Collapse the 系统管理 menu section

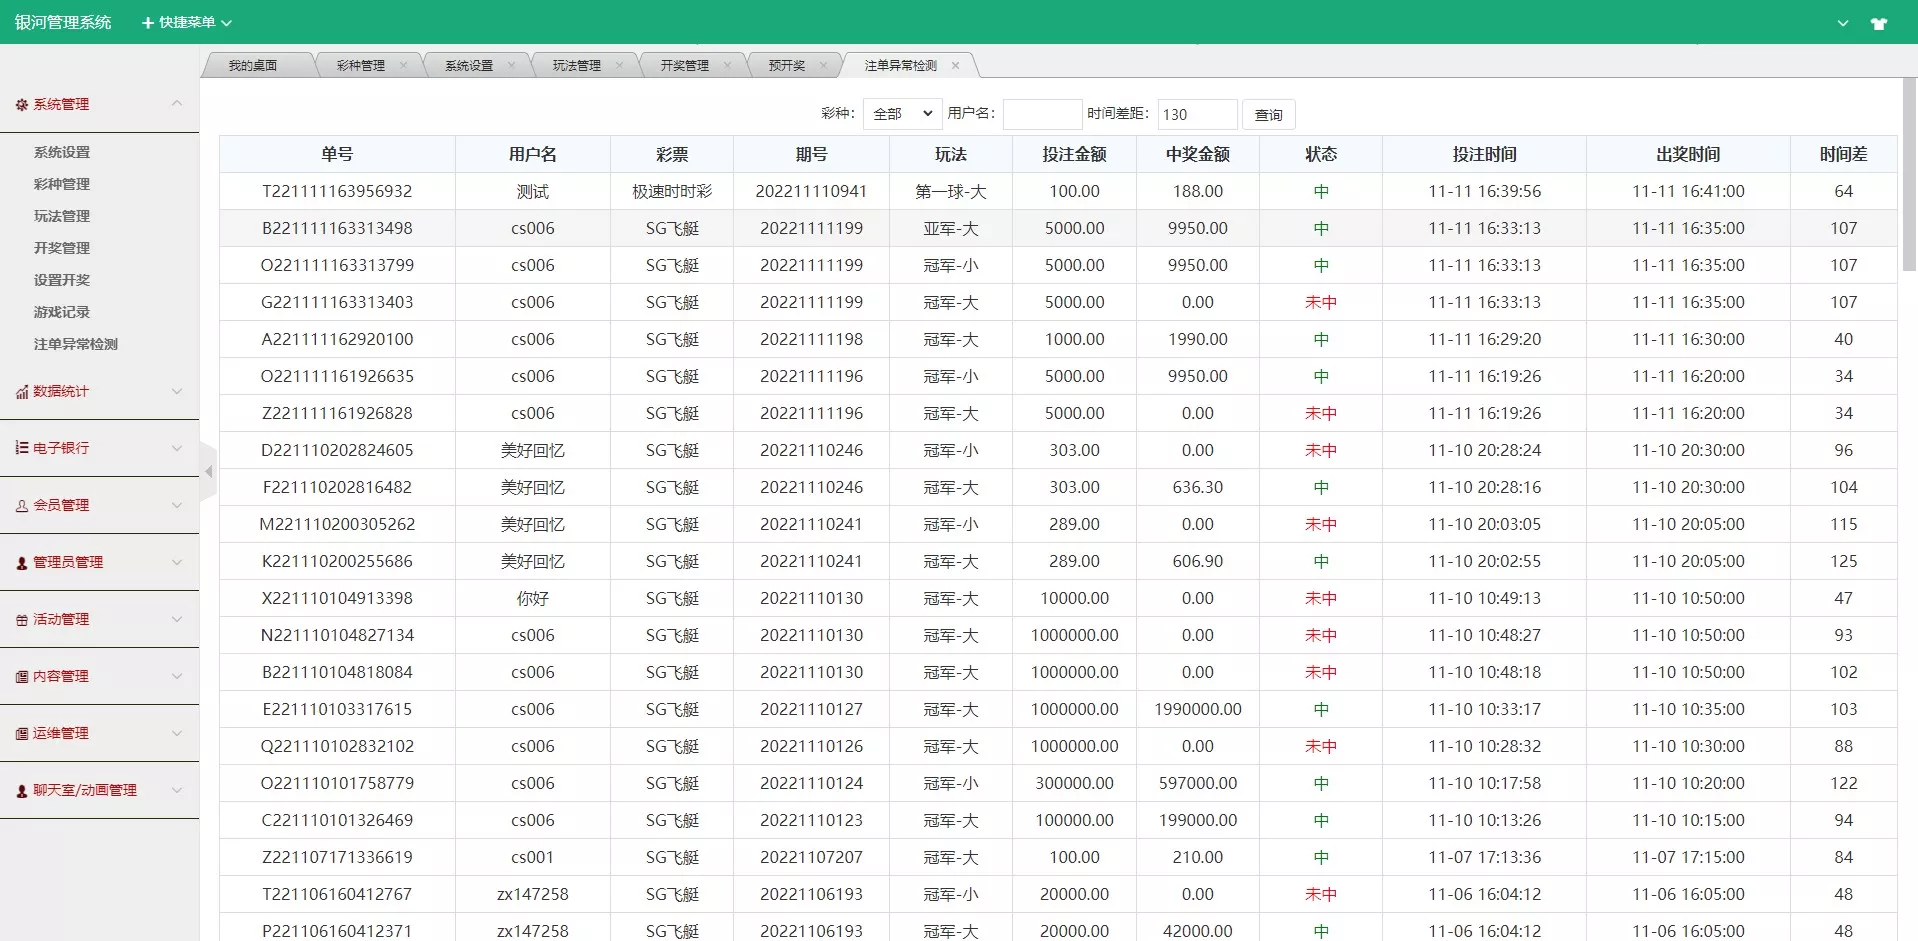click(x=177, y=104)
